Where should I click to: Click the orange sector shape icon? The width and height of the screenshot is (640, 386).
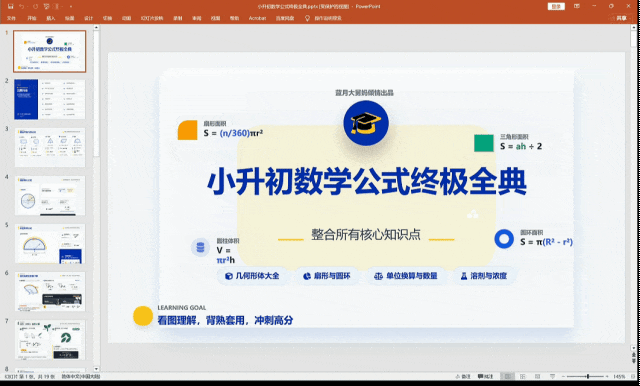coord(187,130)
